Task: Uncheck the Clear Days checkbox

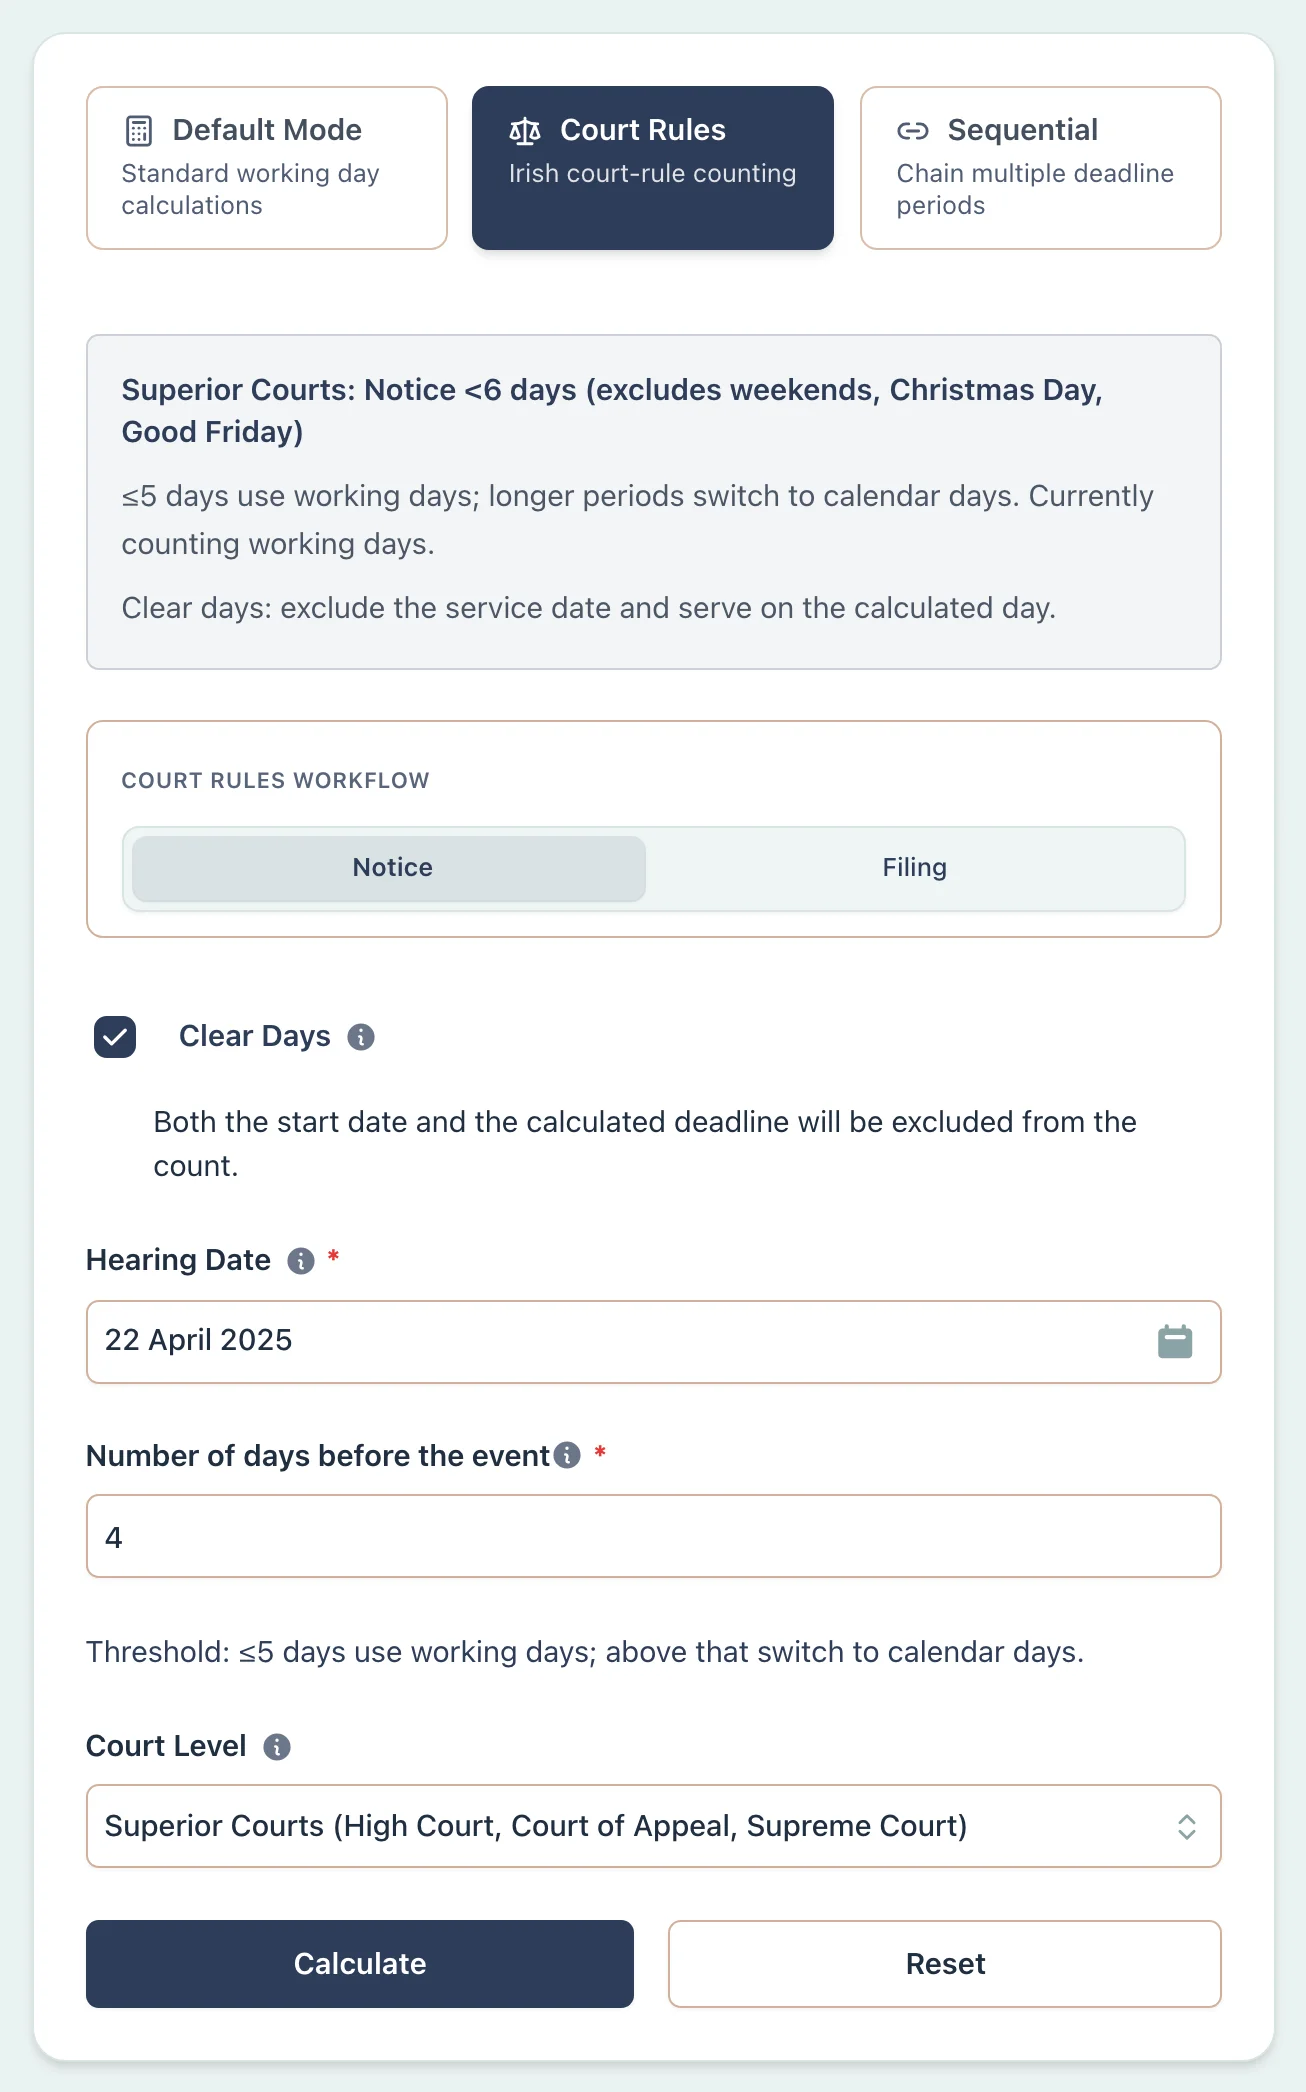Action: point(114,1037)
